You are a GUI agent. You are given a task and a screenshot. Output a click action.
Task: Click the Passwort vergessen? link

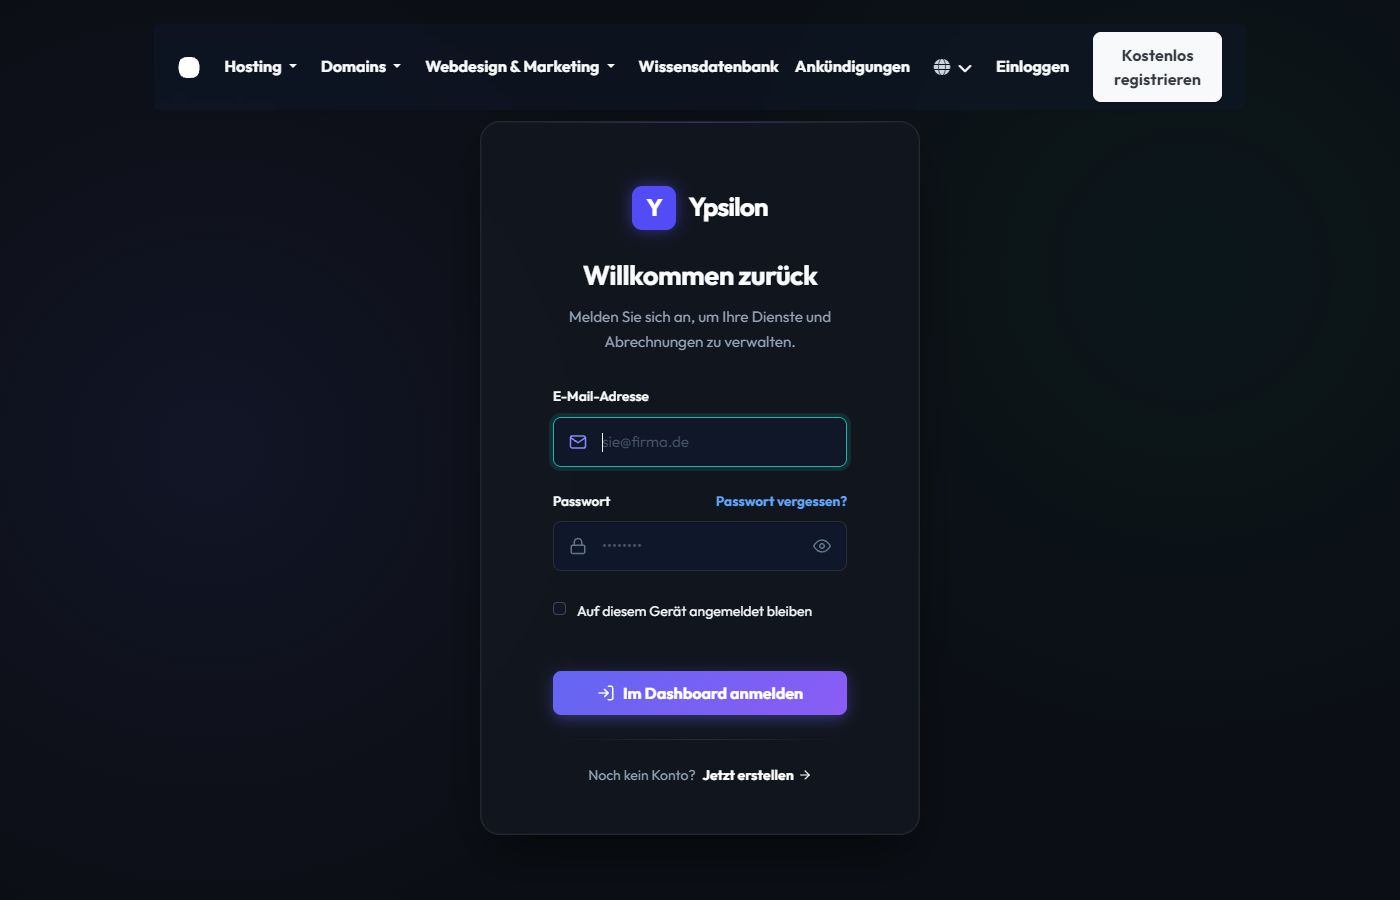[x=781, y=501]
